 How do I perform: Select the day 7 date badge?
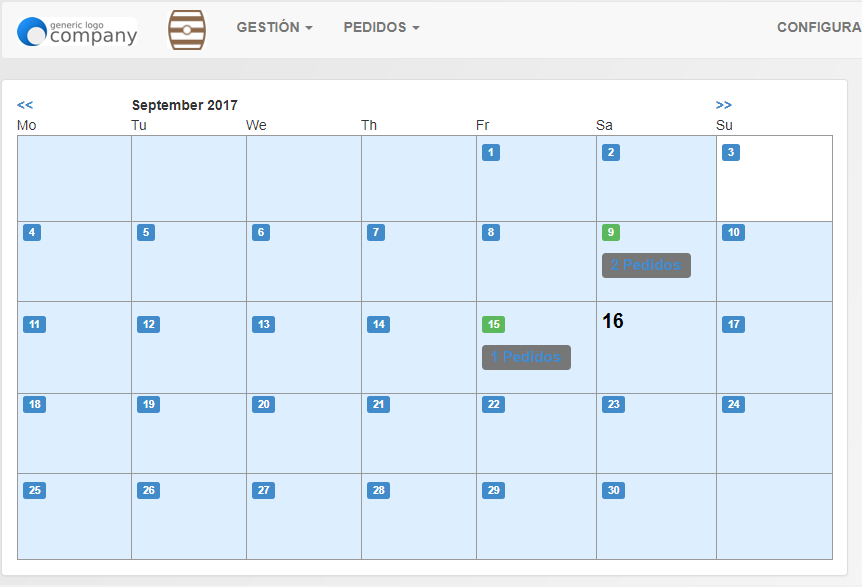click(x=376, y=232)
